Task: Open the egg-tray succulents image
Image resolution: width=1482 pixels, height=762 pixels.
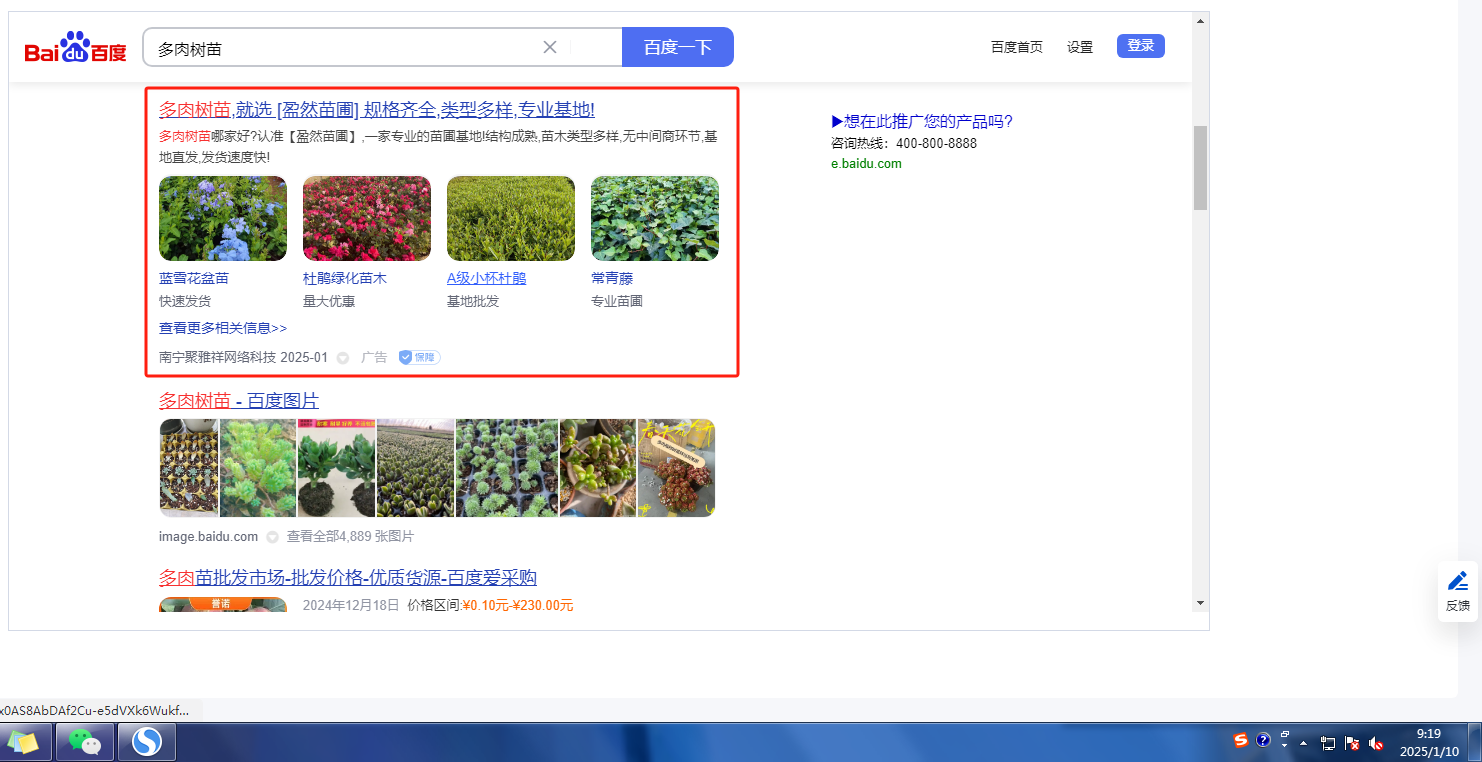Action: [x=188, y=468]
